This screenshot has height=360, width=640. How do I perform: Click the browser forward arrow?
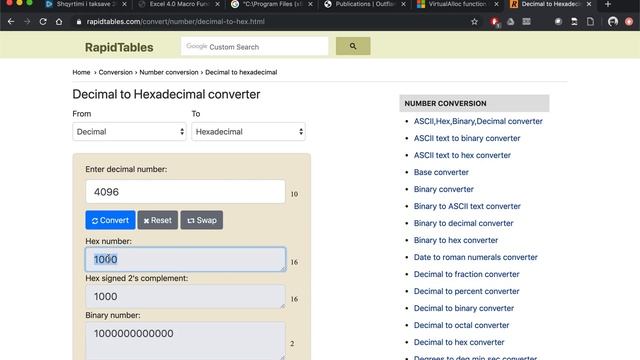click(x=27, y=22)
